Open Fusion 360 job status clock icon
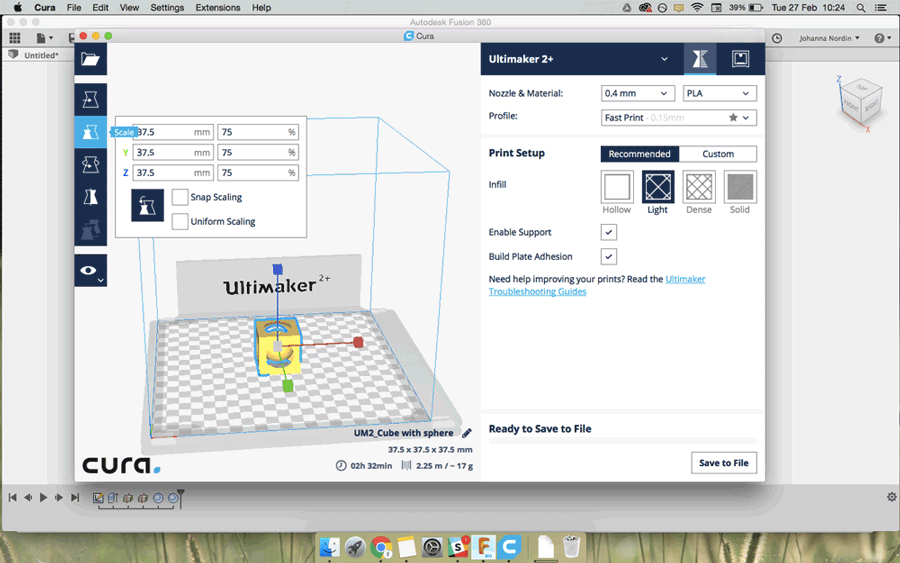The width and height of the screenshot is (900, 563). [x=777, y=38]
